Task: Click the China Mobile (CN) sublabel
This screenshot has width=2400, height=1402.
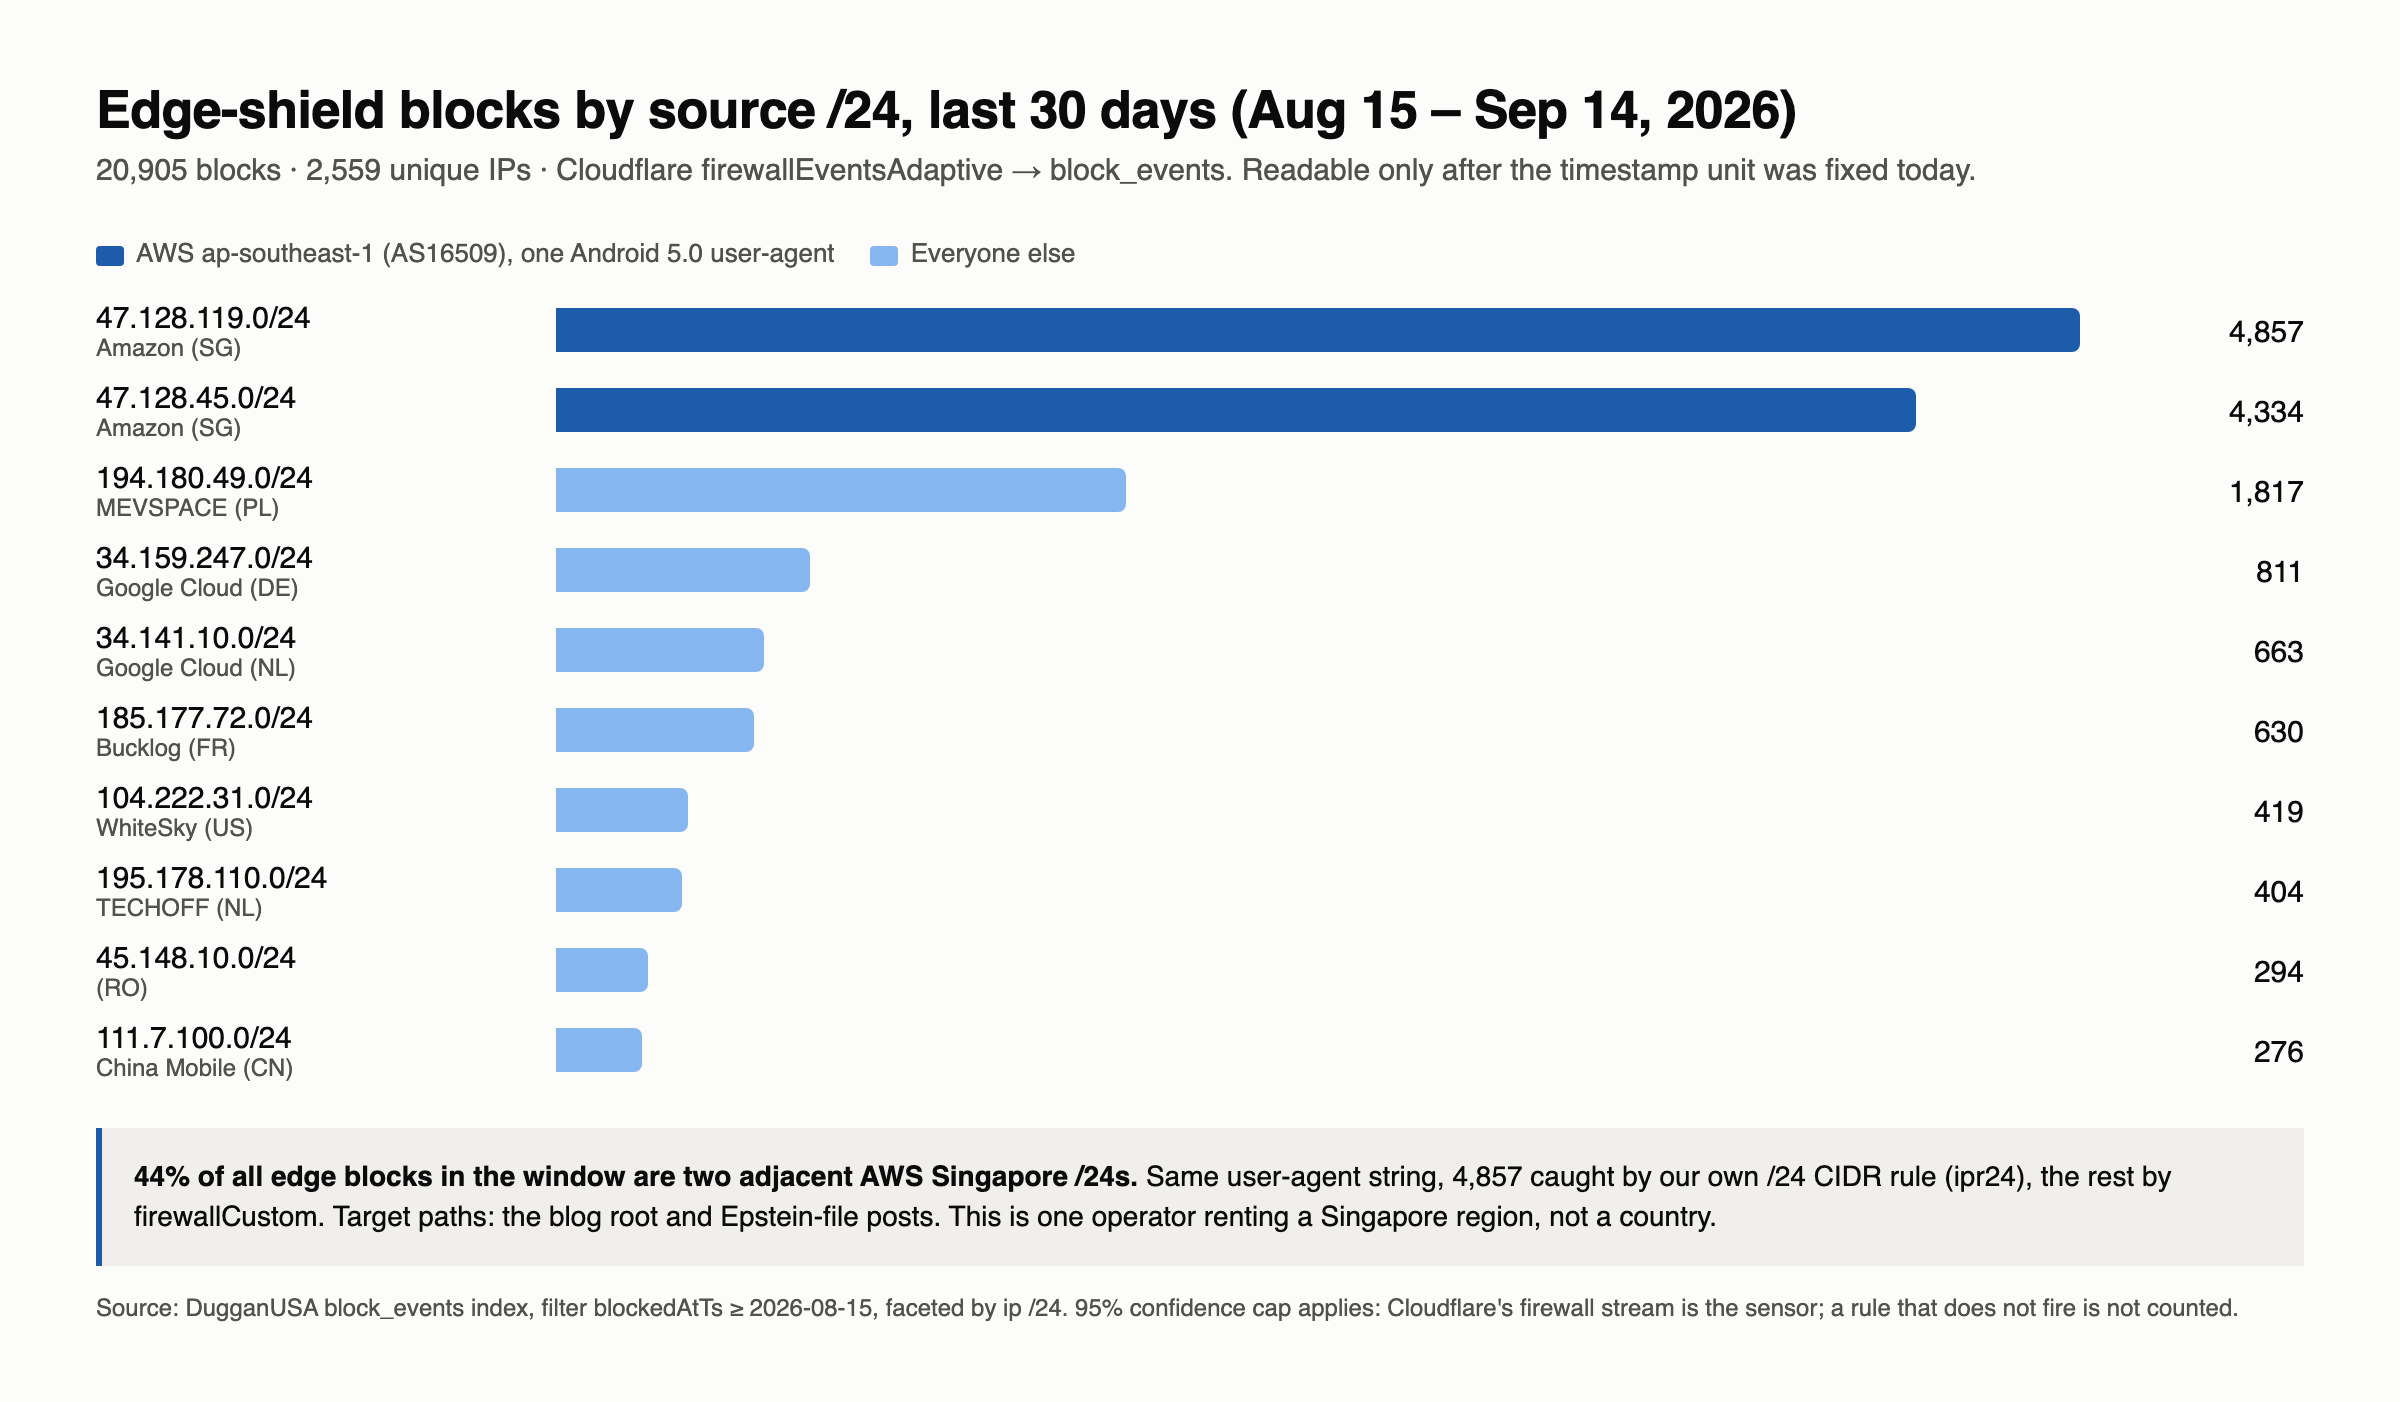Action: 194,1068
